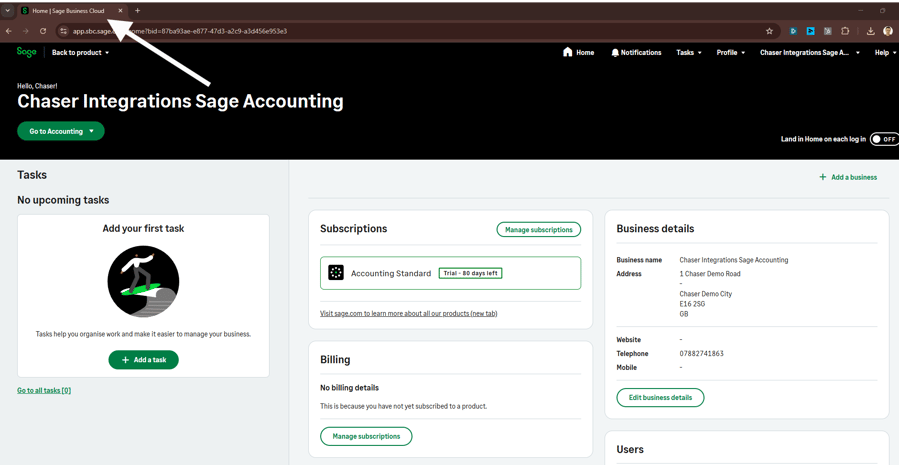Click the Add a task button
Image resolution: width=899 pixels, height=465 pixels.
click(143, 360)
